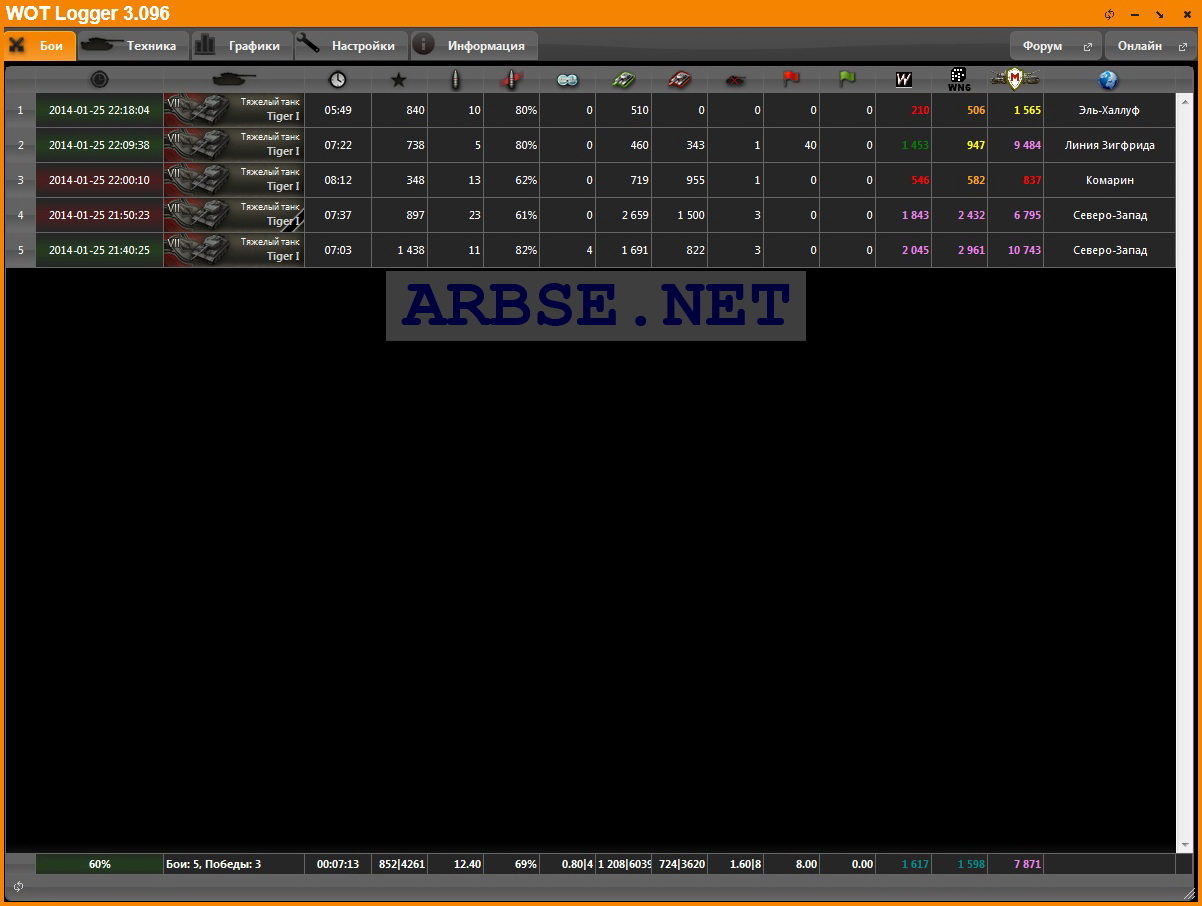Open the Графики charts tab

coord(242,46)
